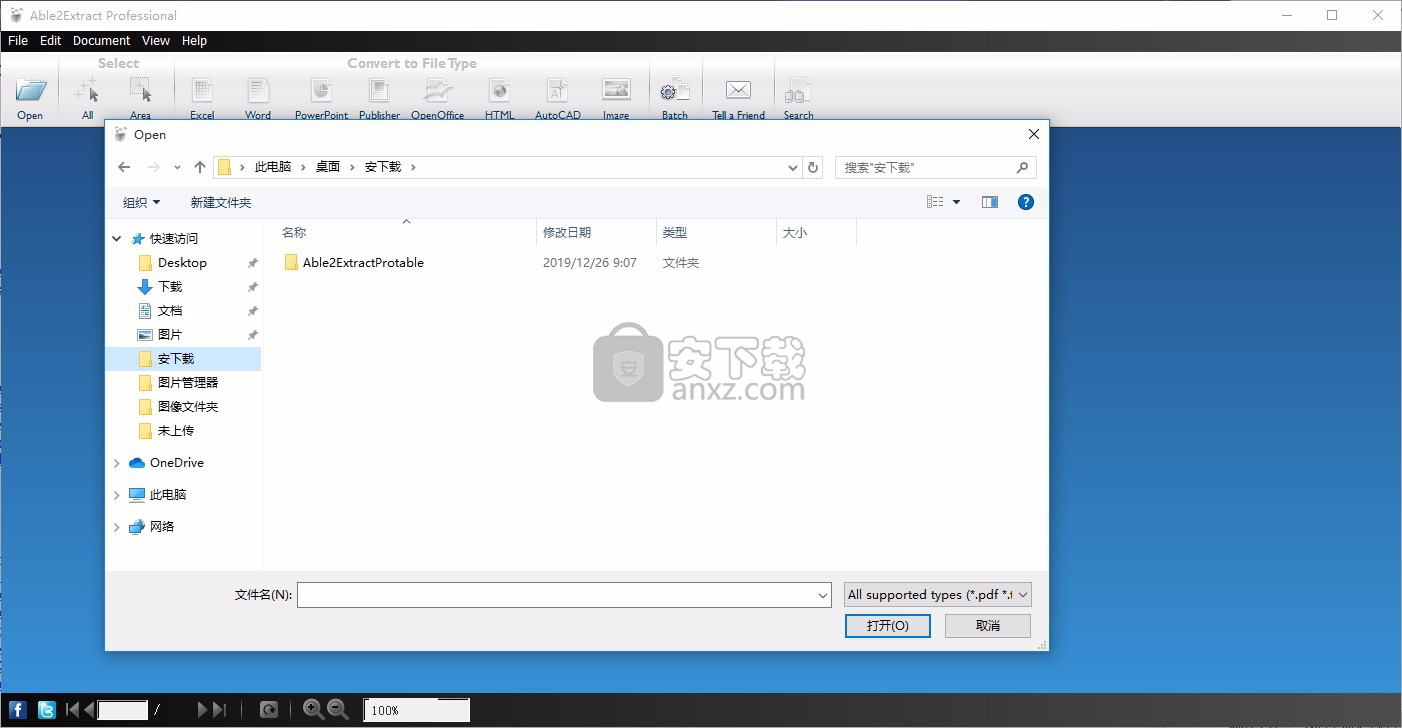1402x728 pixels.
Task: Convert to HTML toolbar icon
Action: click(499, 91)
